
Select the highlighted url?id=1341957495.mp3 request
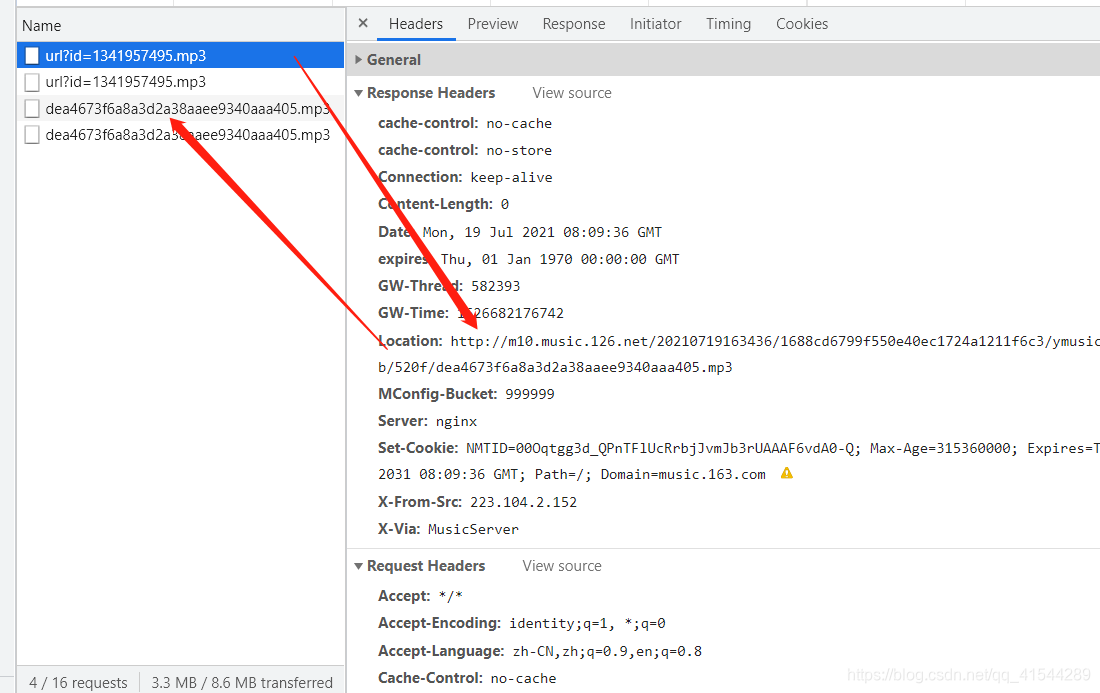tap(180, 55)
